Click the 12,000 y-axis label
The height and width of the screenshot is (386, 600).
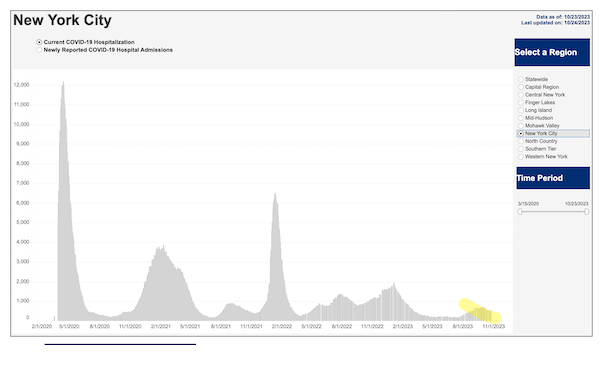[22, 85]
